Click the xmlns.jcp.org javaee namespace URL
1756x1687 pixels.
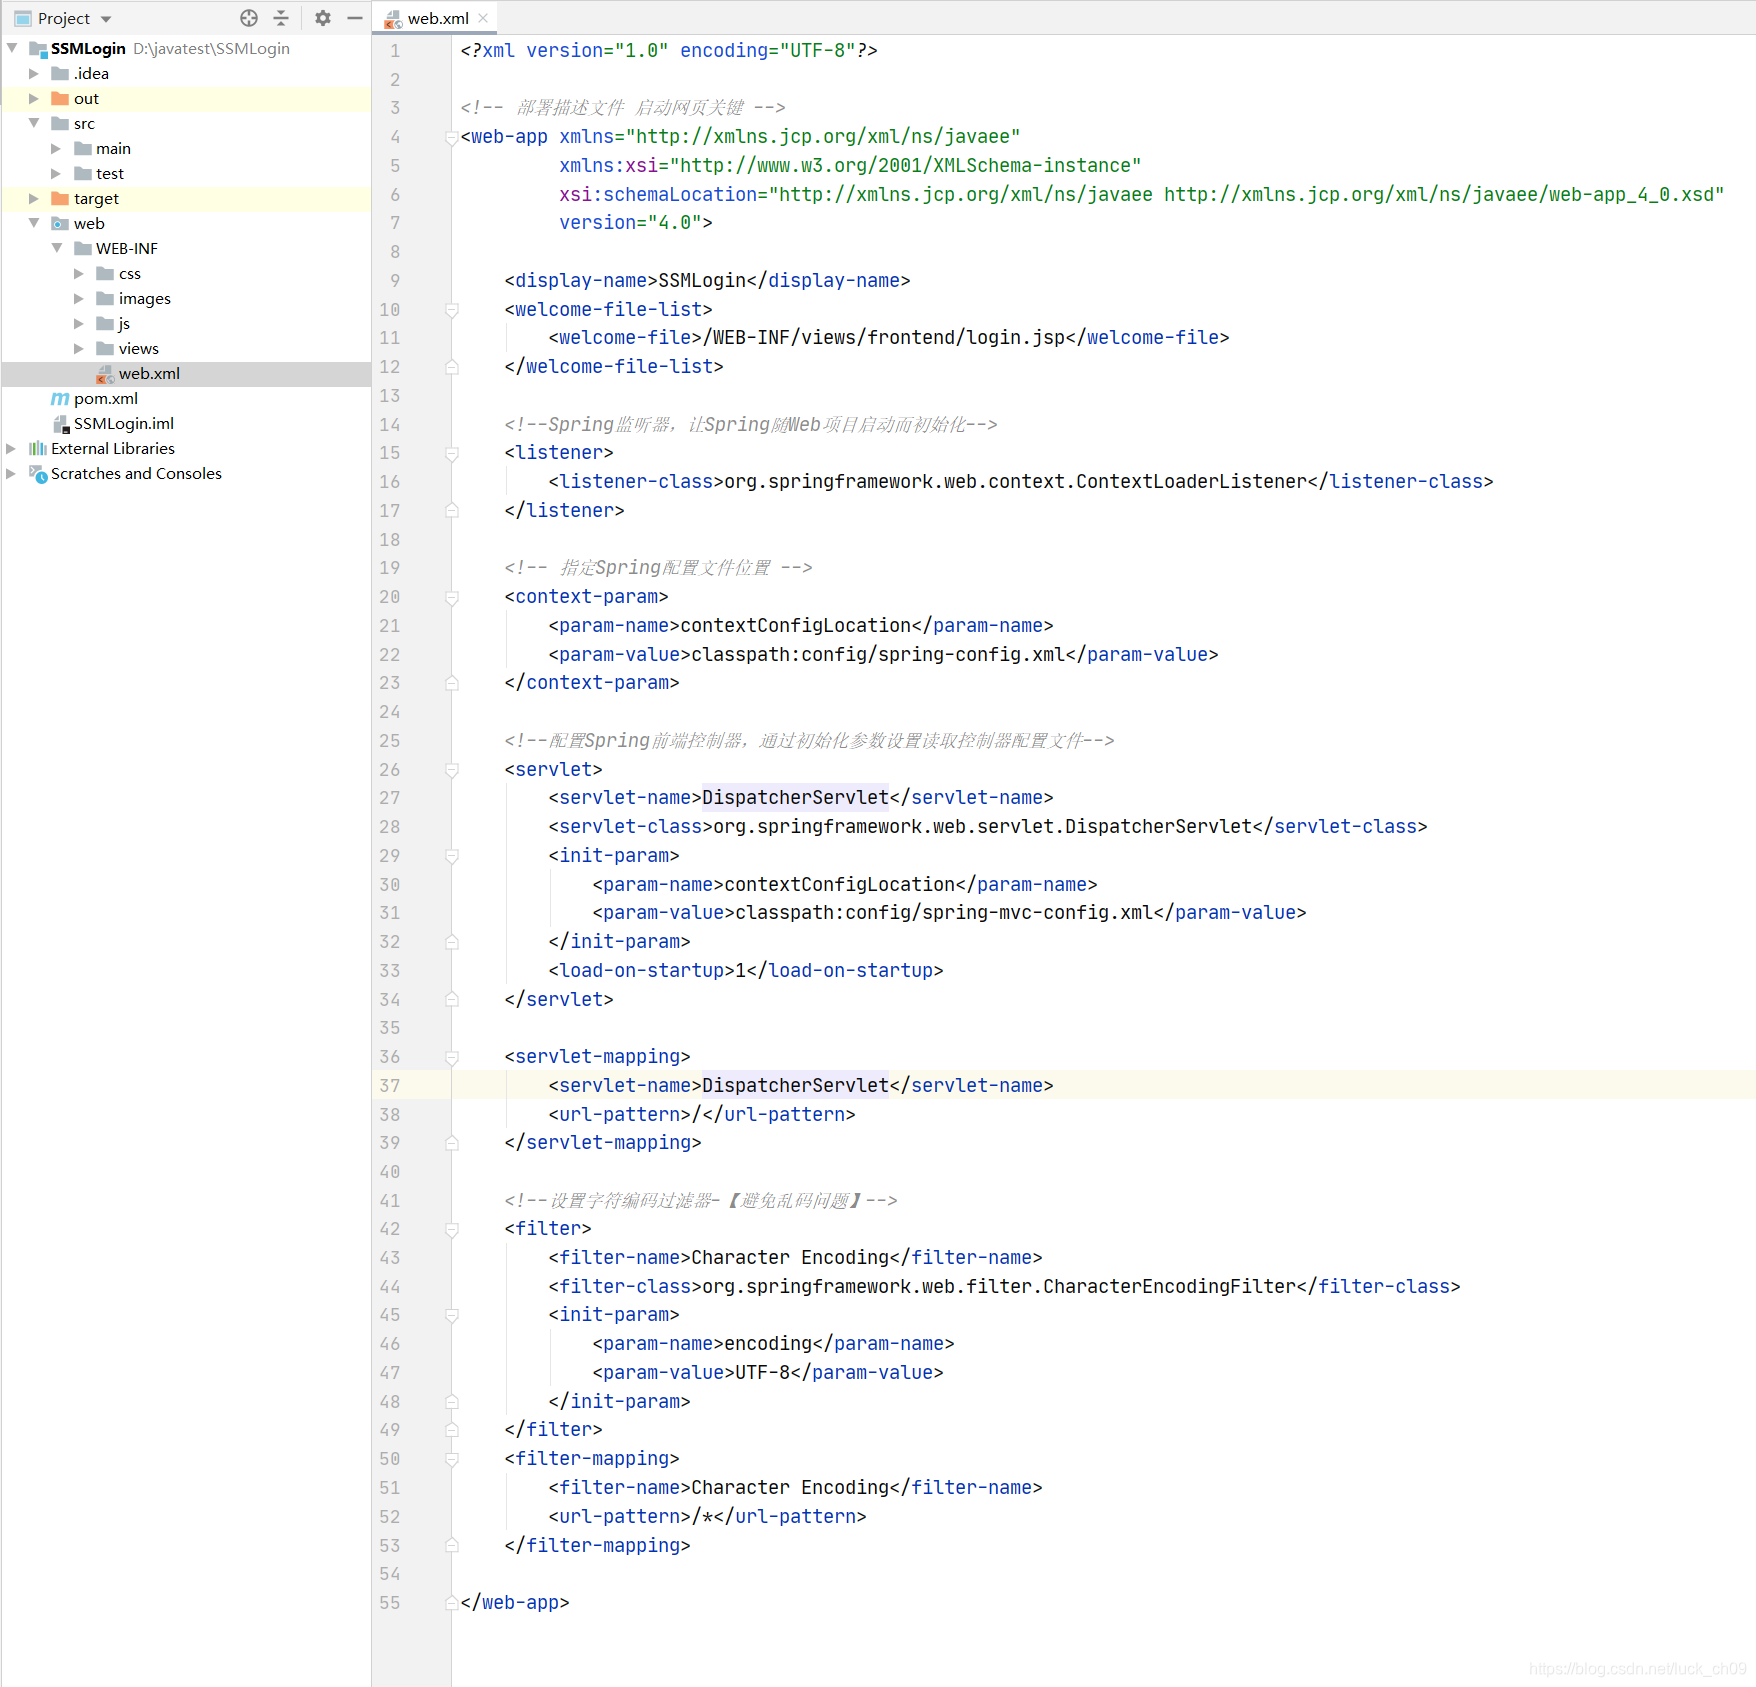tap(824, 136)
